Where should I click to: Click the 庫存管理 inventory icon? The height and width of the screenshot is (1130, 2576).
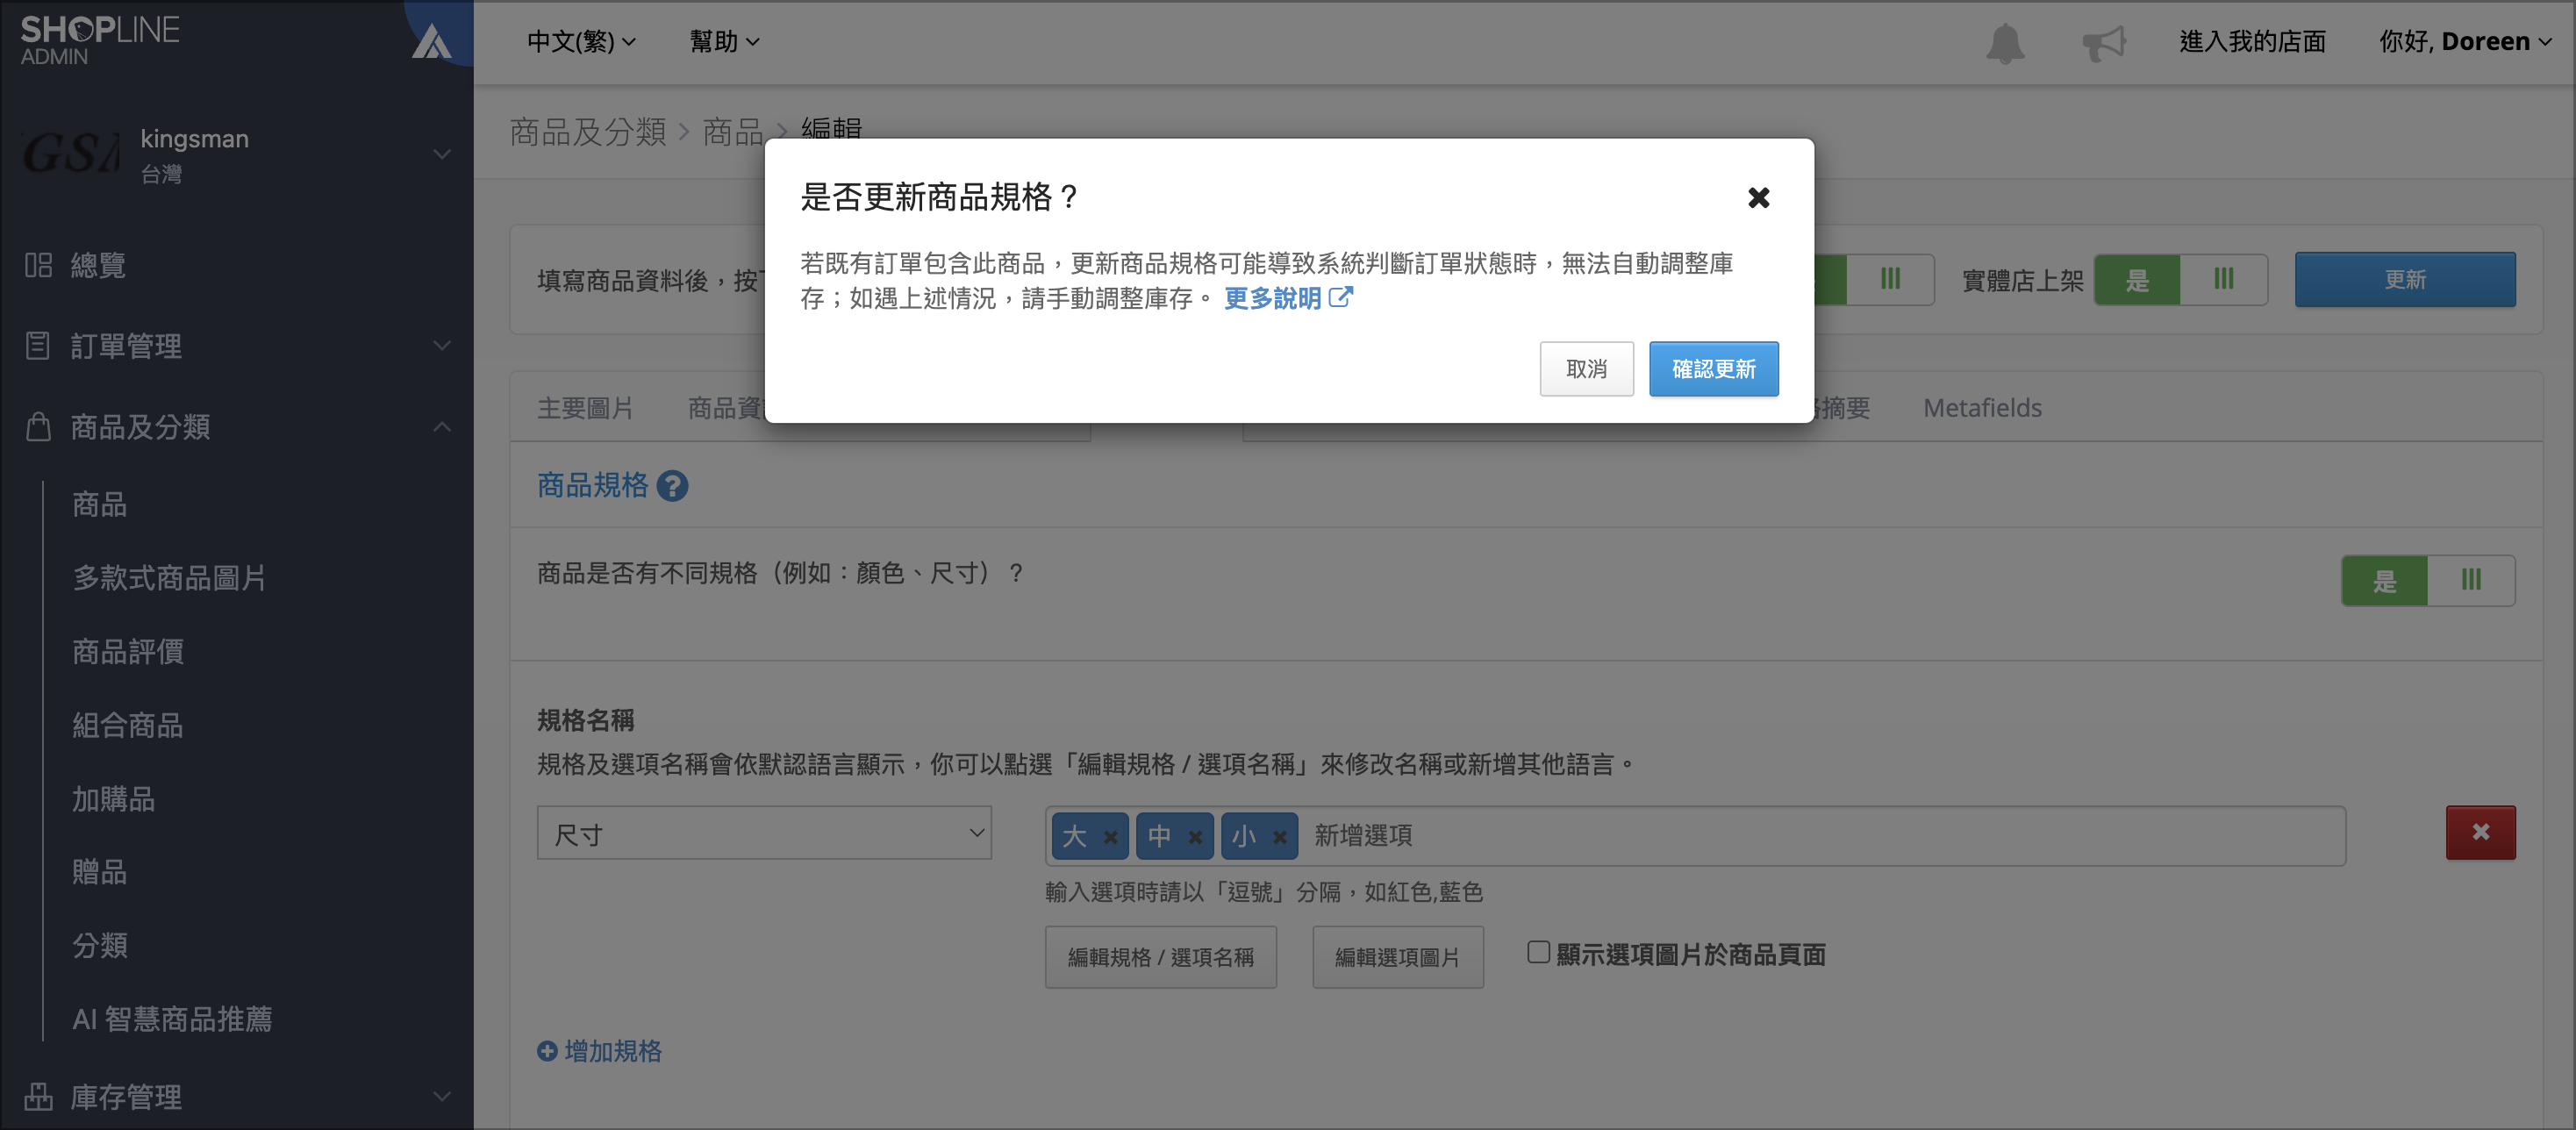pyautogui.click(x=38, y=1097)
